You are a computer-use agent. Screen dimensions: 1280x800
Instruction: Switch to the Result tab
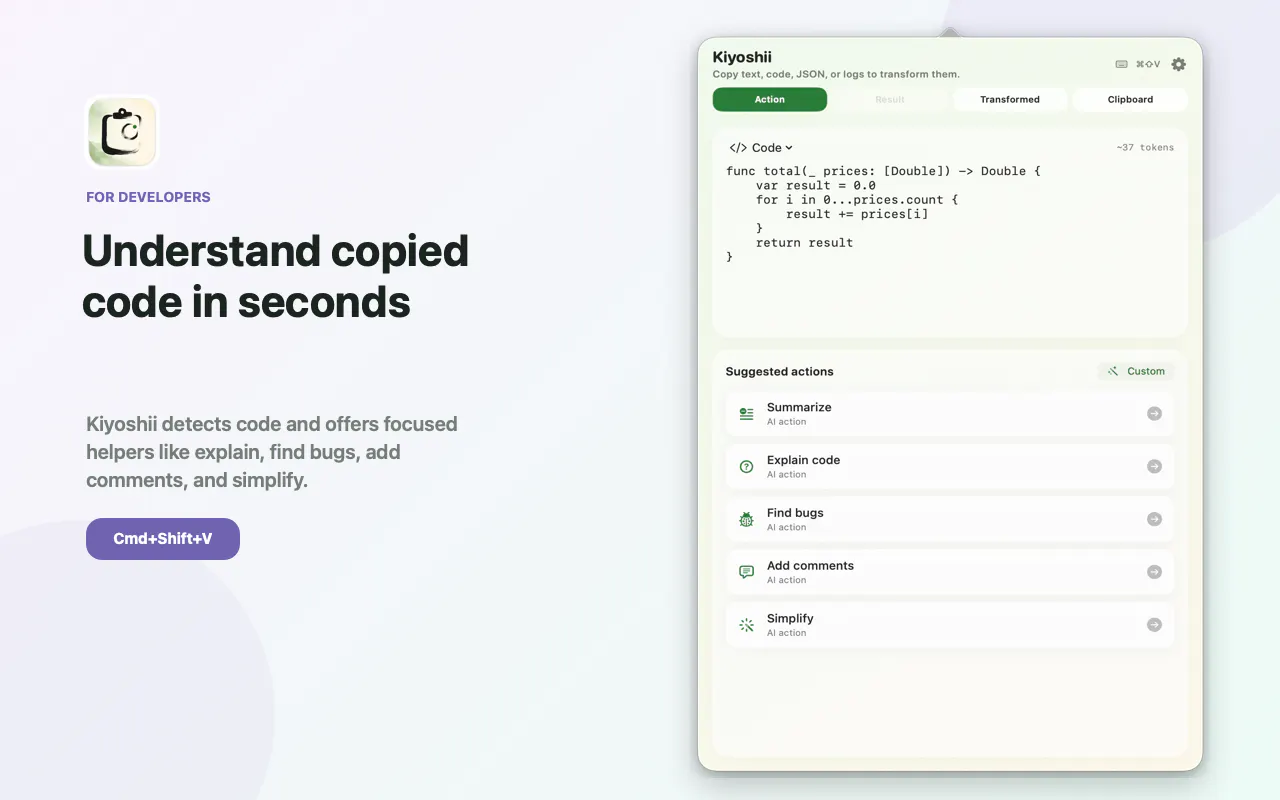click(x=890, y=100)
